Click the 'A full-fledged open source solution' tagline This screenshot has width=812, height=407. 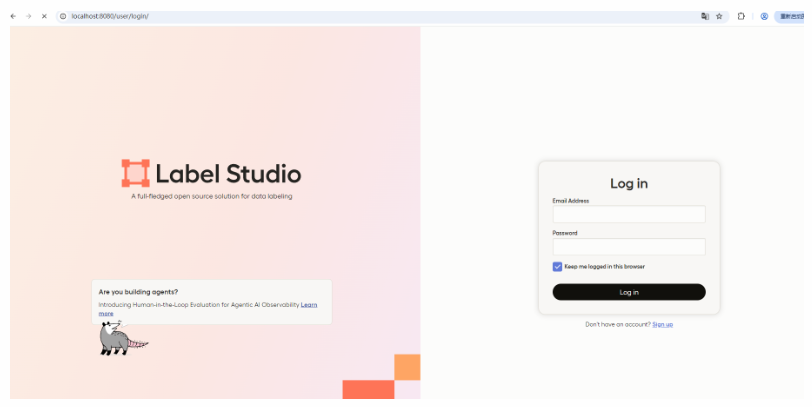click(212, 196)
